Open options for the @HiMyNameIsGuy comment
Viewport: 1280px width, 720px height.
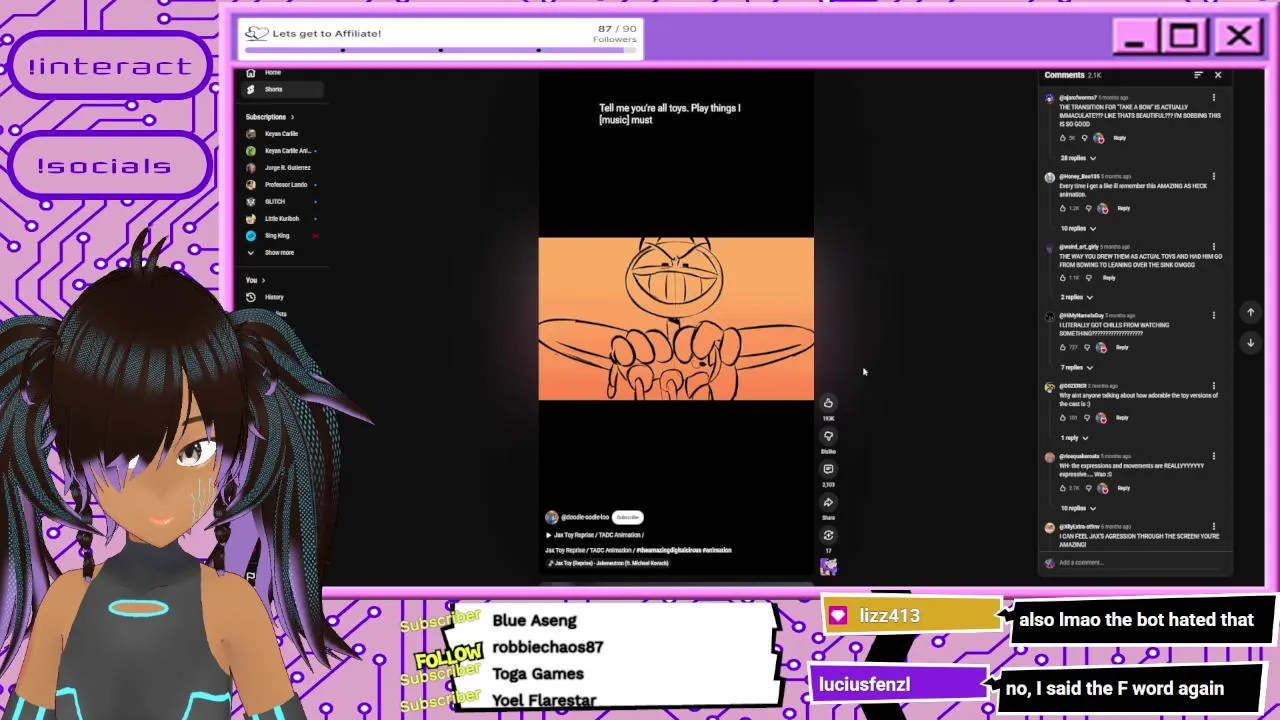tap(1214, 316)
